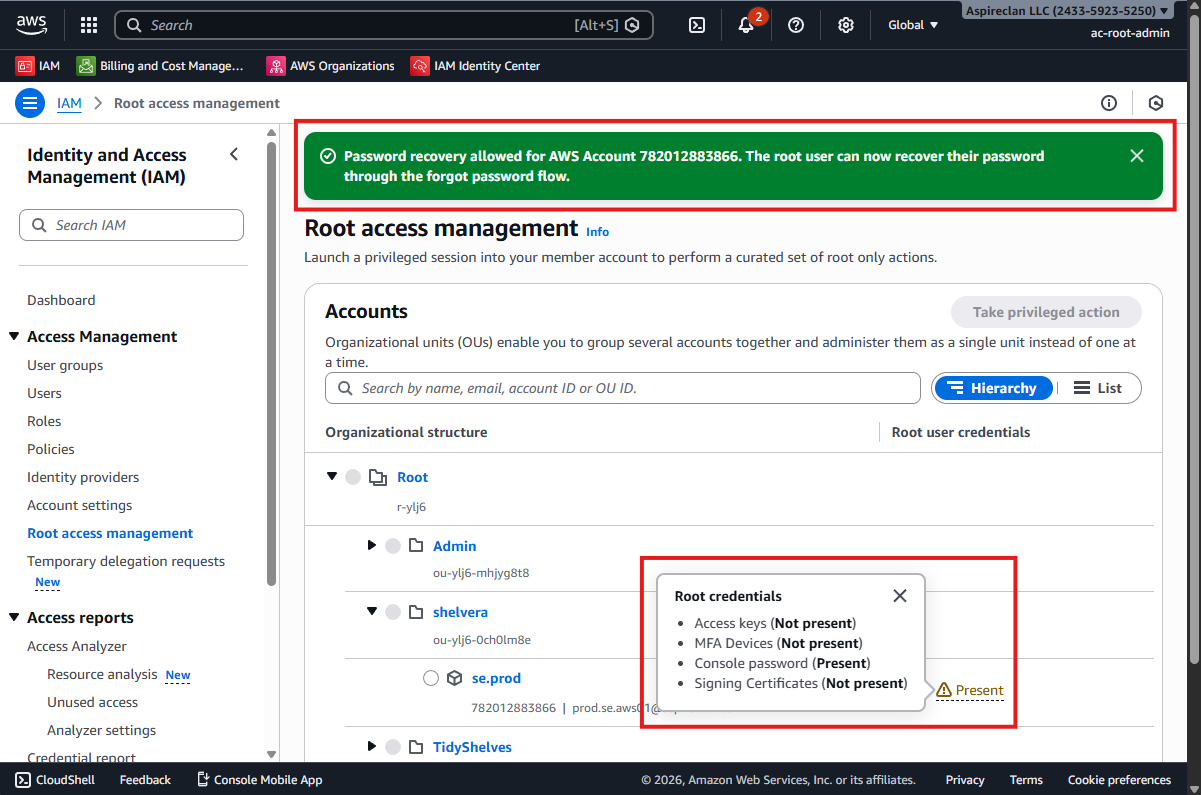Open Dashboard in IAM sidebar

[x=61, y=300]
